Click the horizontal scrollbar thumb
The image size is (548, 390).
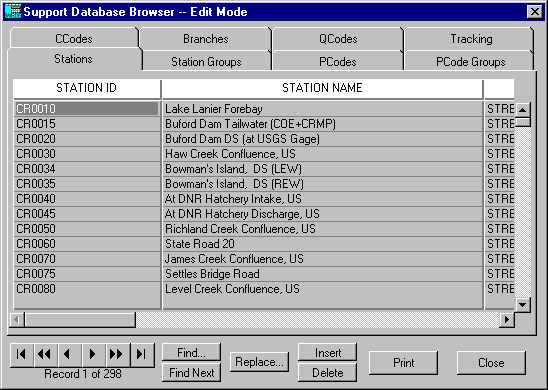tap(80, 319)
